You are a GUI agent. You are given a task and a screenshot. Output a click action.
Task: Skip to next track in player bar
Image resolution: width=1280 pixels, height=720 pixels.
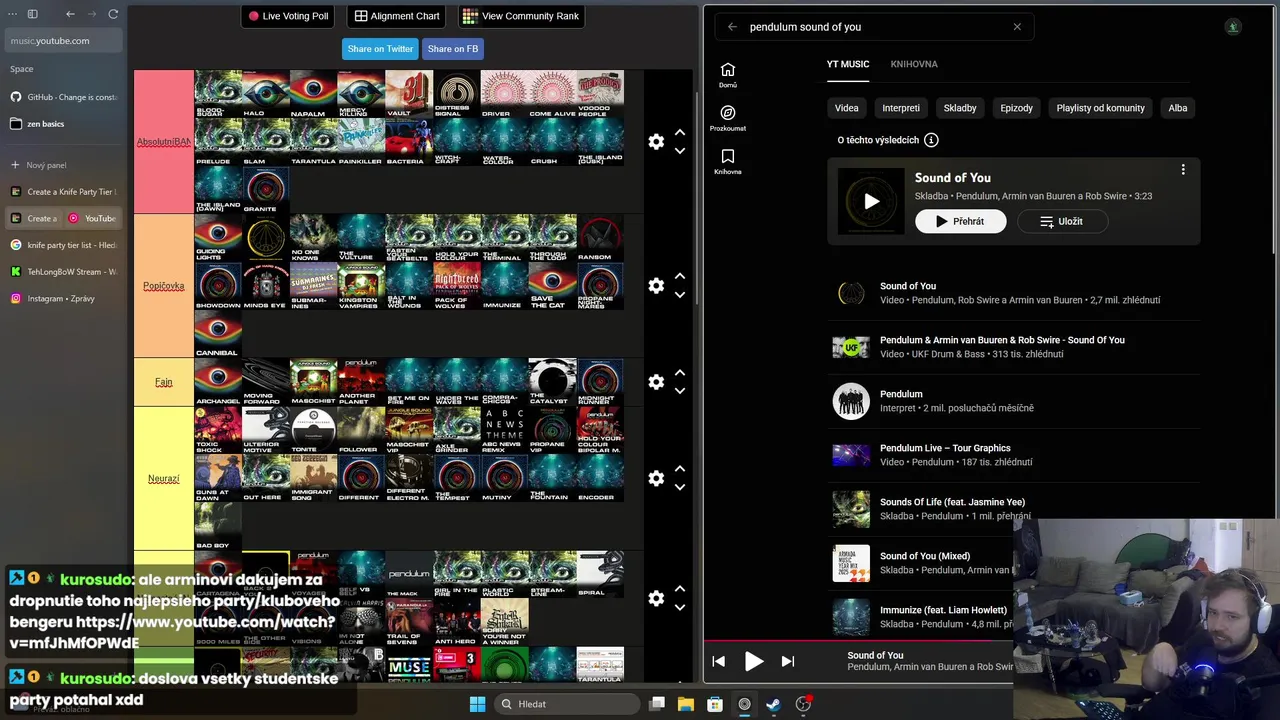click(788, 661)
